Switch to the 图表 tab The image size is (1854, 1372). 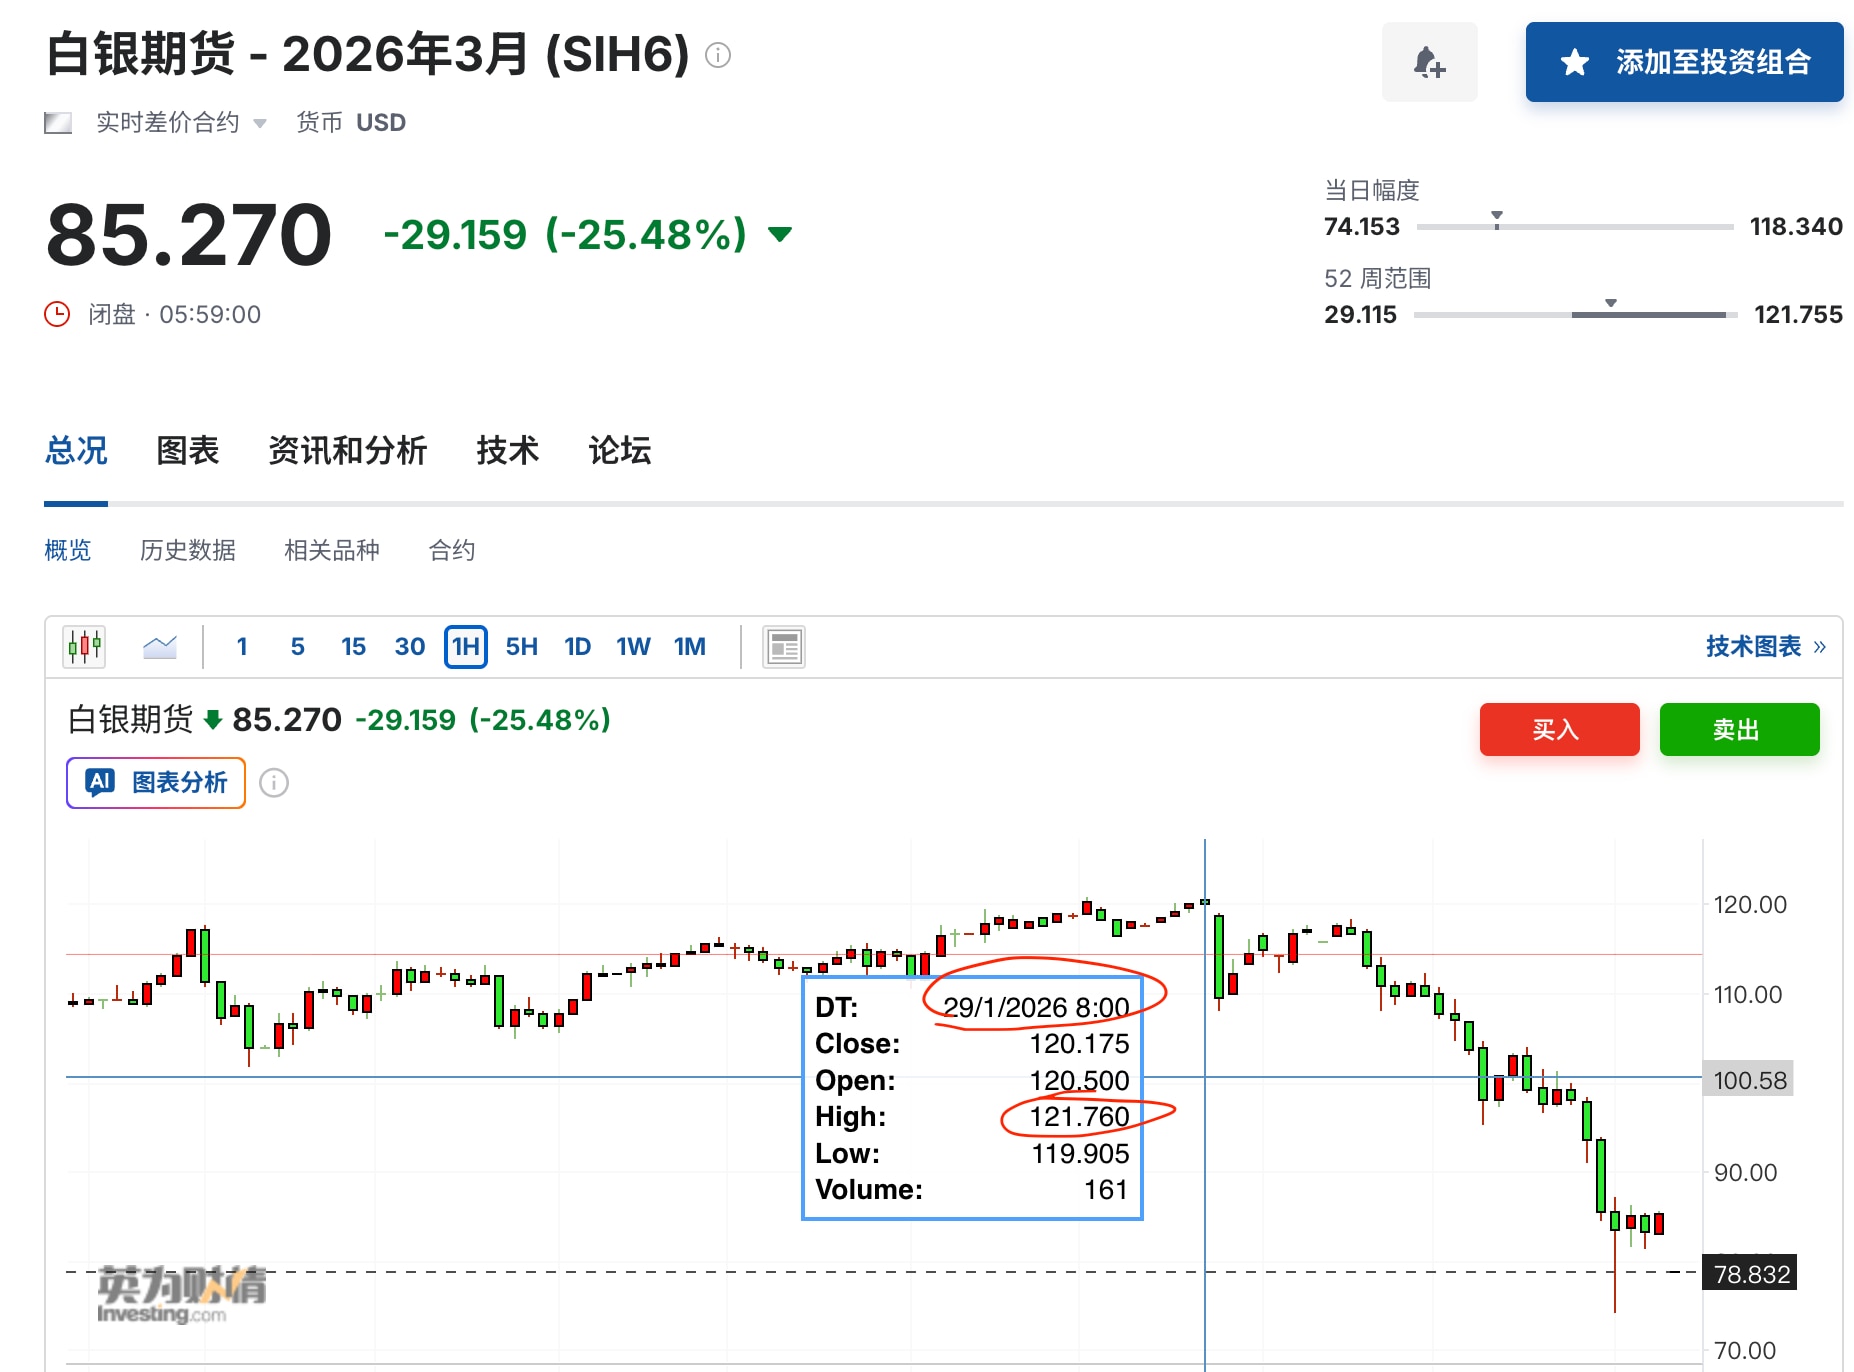tap(187, 451)
